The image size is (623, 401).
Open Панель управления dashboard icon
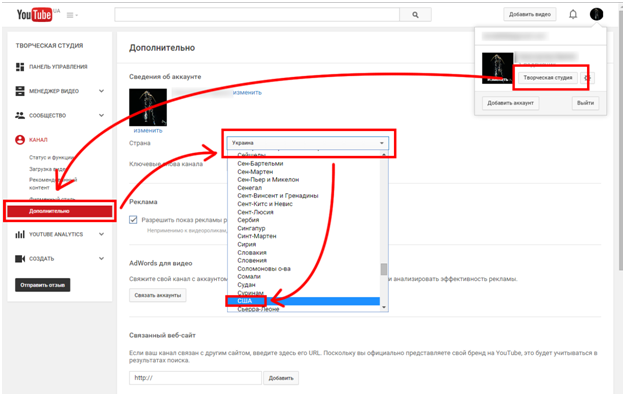pos(20,67)
